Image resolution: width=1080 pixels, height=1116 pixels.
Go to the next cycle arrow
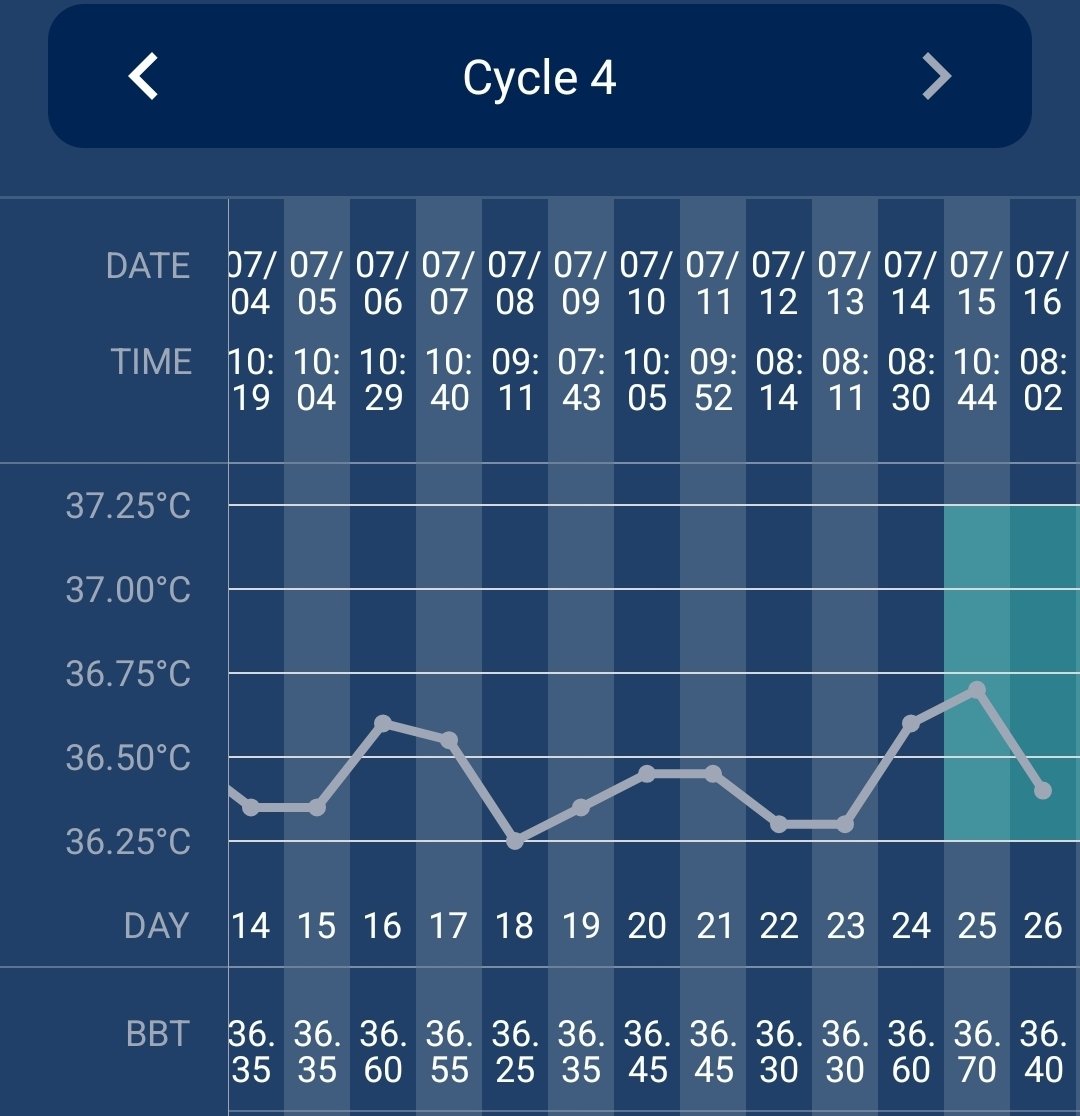(x=936, y=77)
